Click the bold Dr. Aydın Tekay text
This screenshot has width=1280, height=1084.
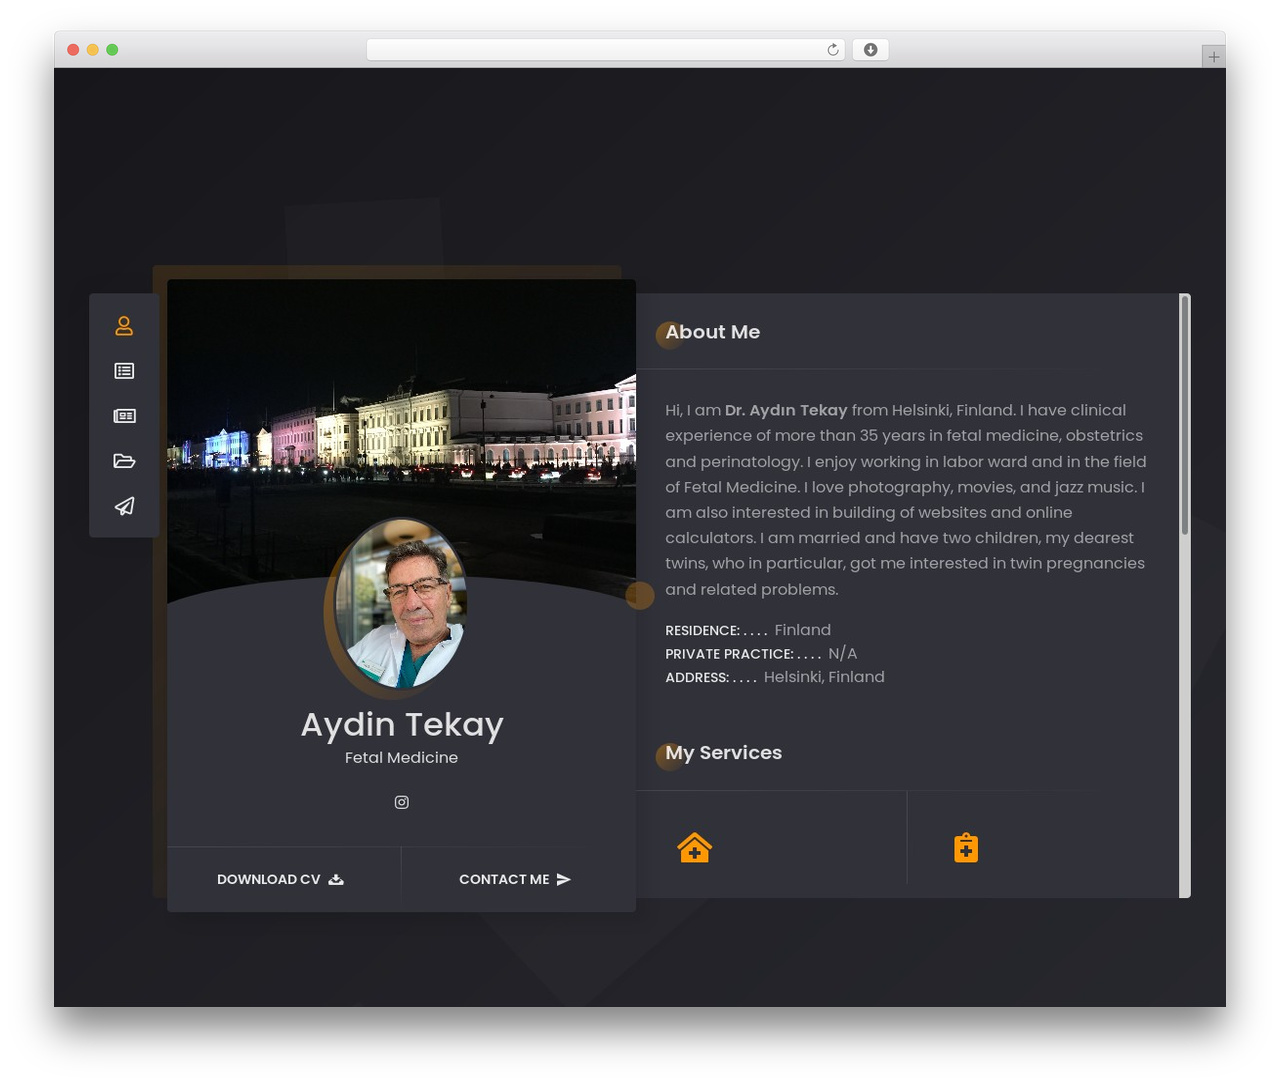[x=786, y=410]
